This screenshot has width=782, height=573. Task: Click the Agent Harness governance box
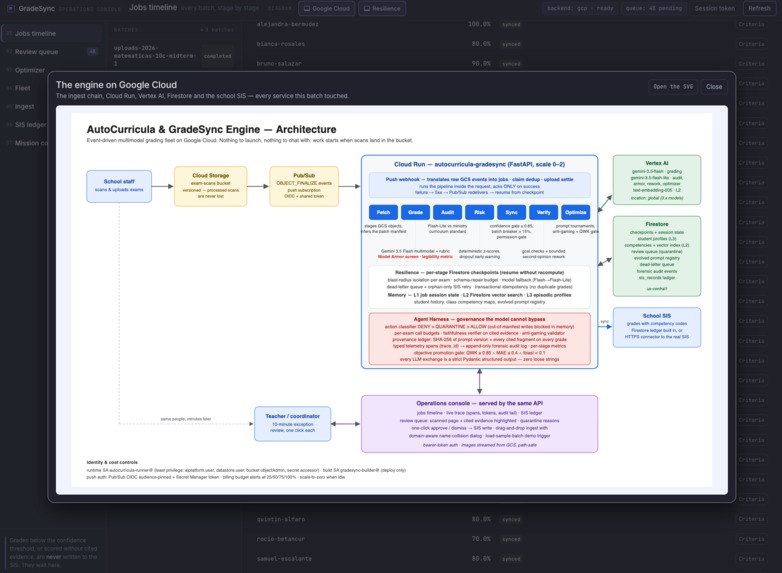[x=479, y=339]
